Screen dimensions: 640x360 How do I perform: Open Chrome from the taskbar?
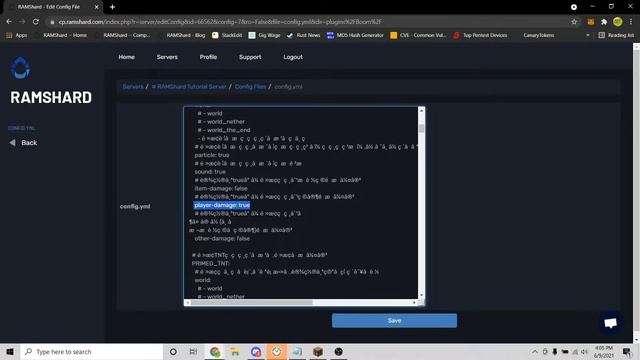pyautogui.click(x=215, y=351)
